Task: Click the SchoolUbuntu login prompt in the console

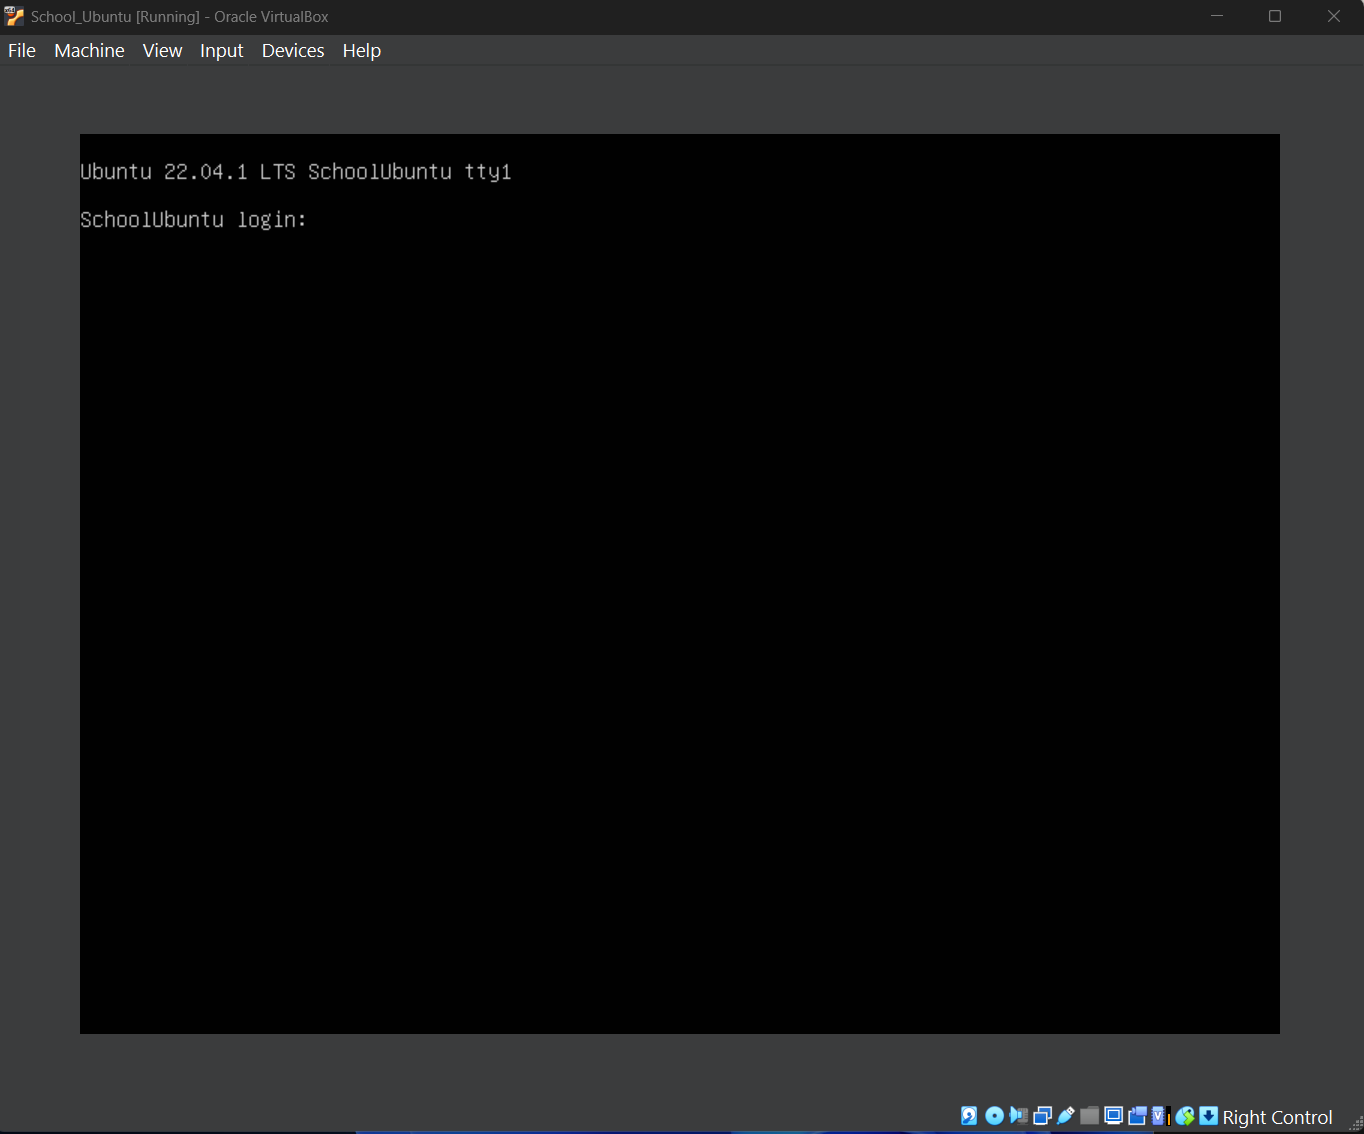Action: (193, 220)
